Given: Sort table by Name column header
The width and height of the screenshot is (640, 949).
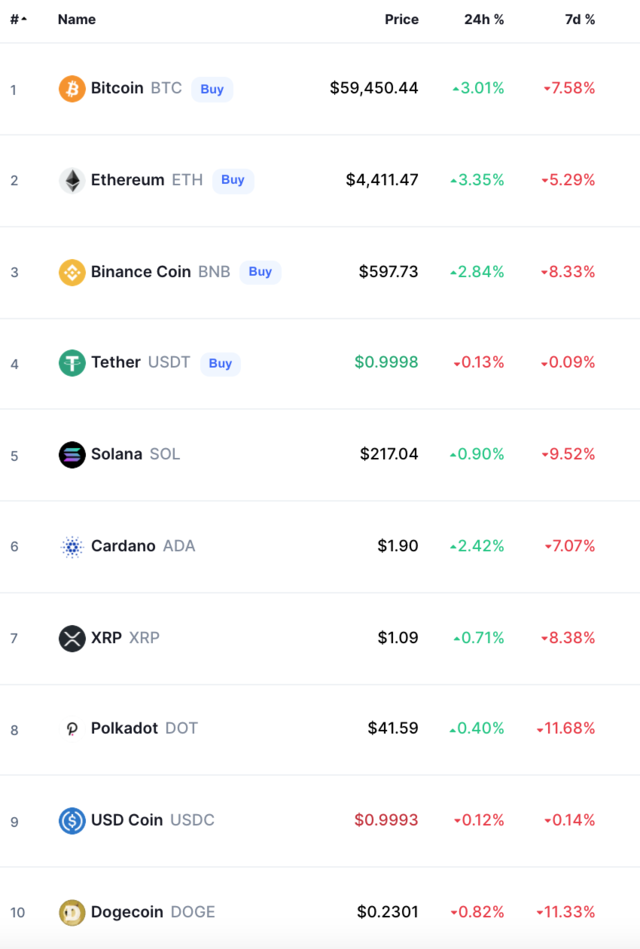Looking at the screenshot, I should click(x=76, y=19).
